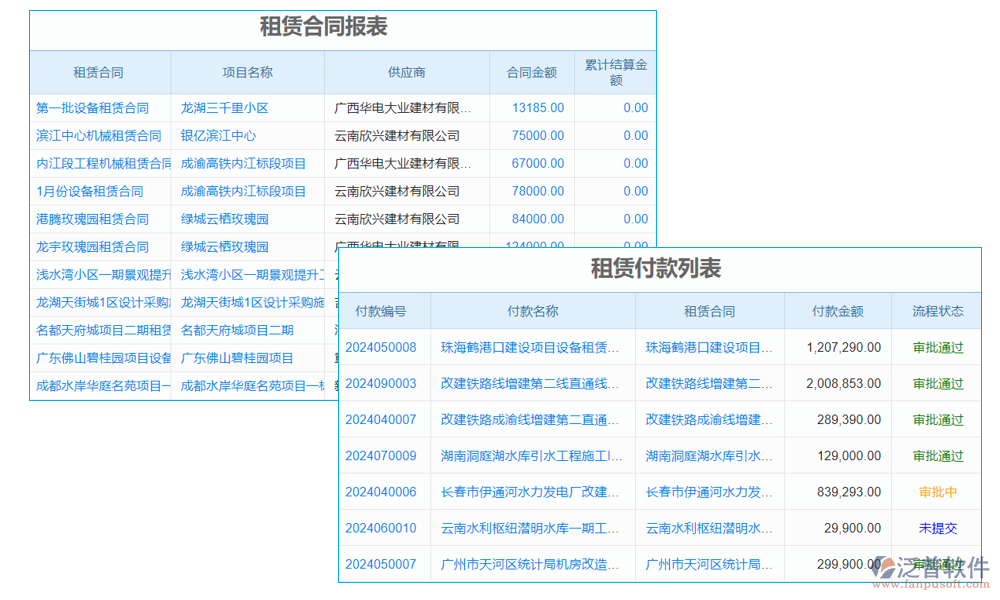
Task: Click the 审批通过 status of payment 2024090003
Action: [x=936, y=383]
